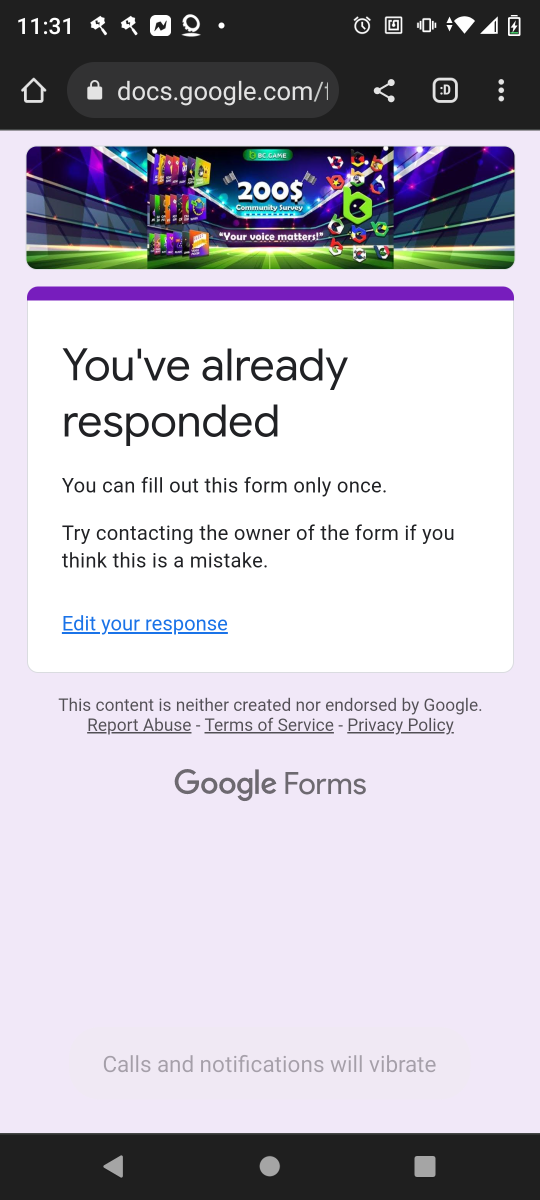Tap the BC.GAME survey banner image
This screenshot has width=540, height=1200.
coord(270,208)
